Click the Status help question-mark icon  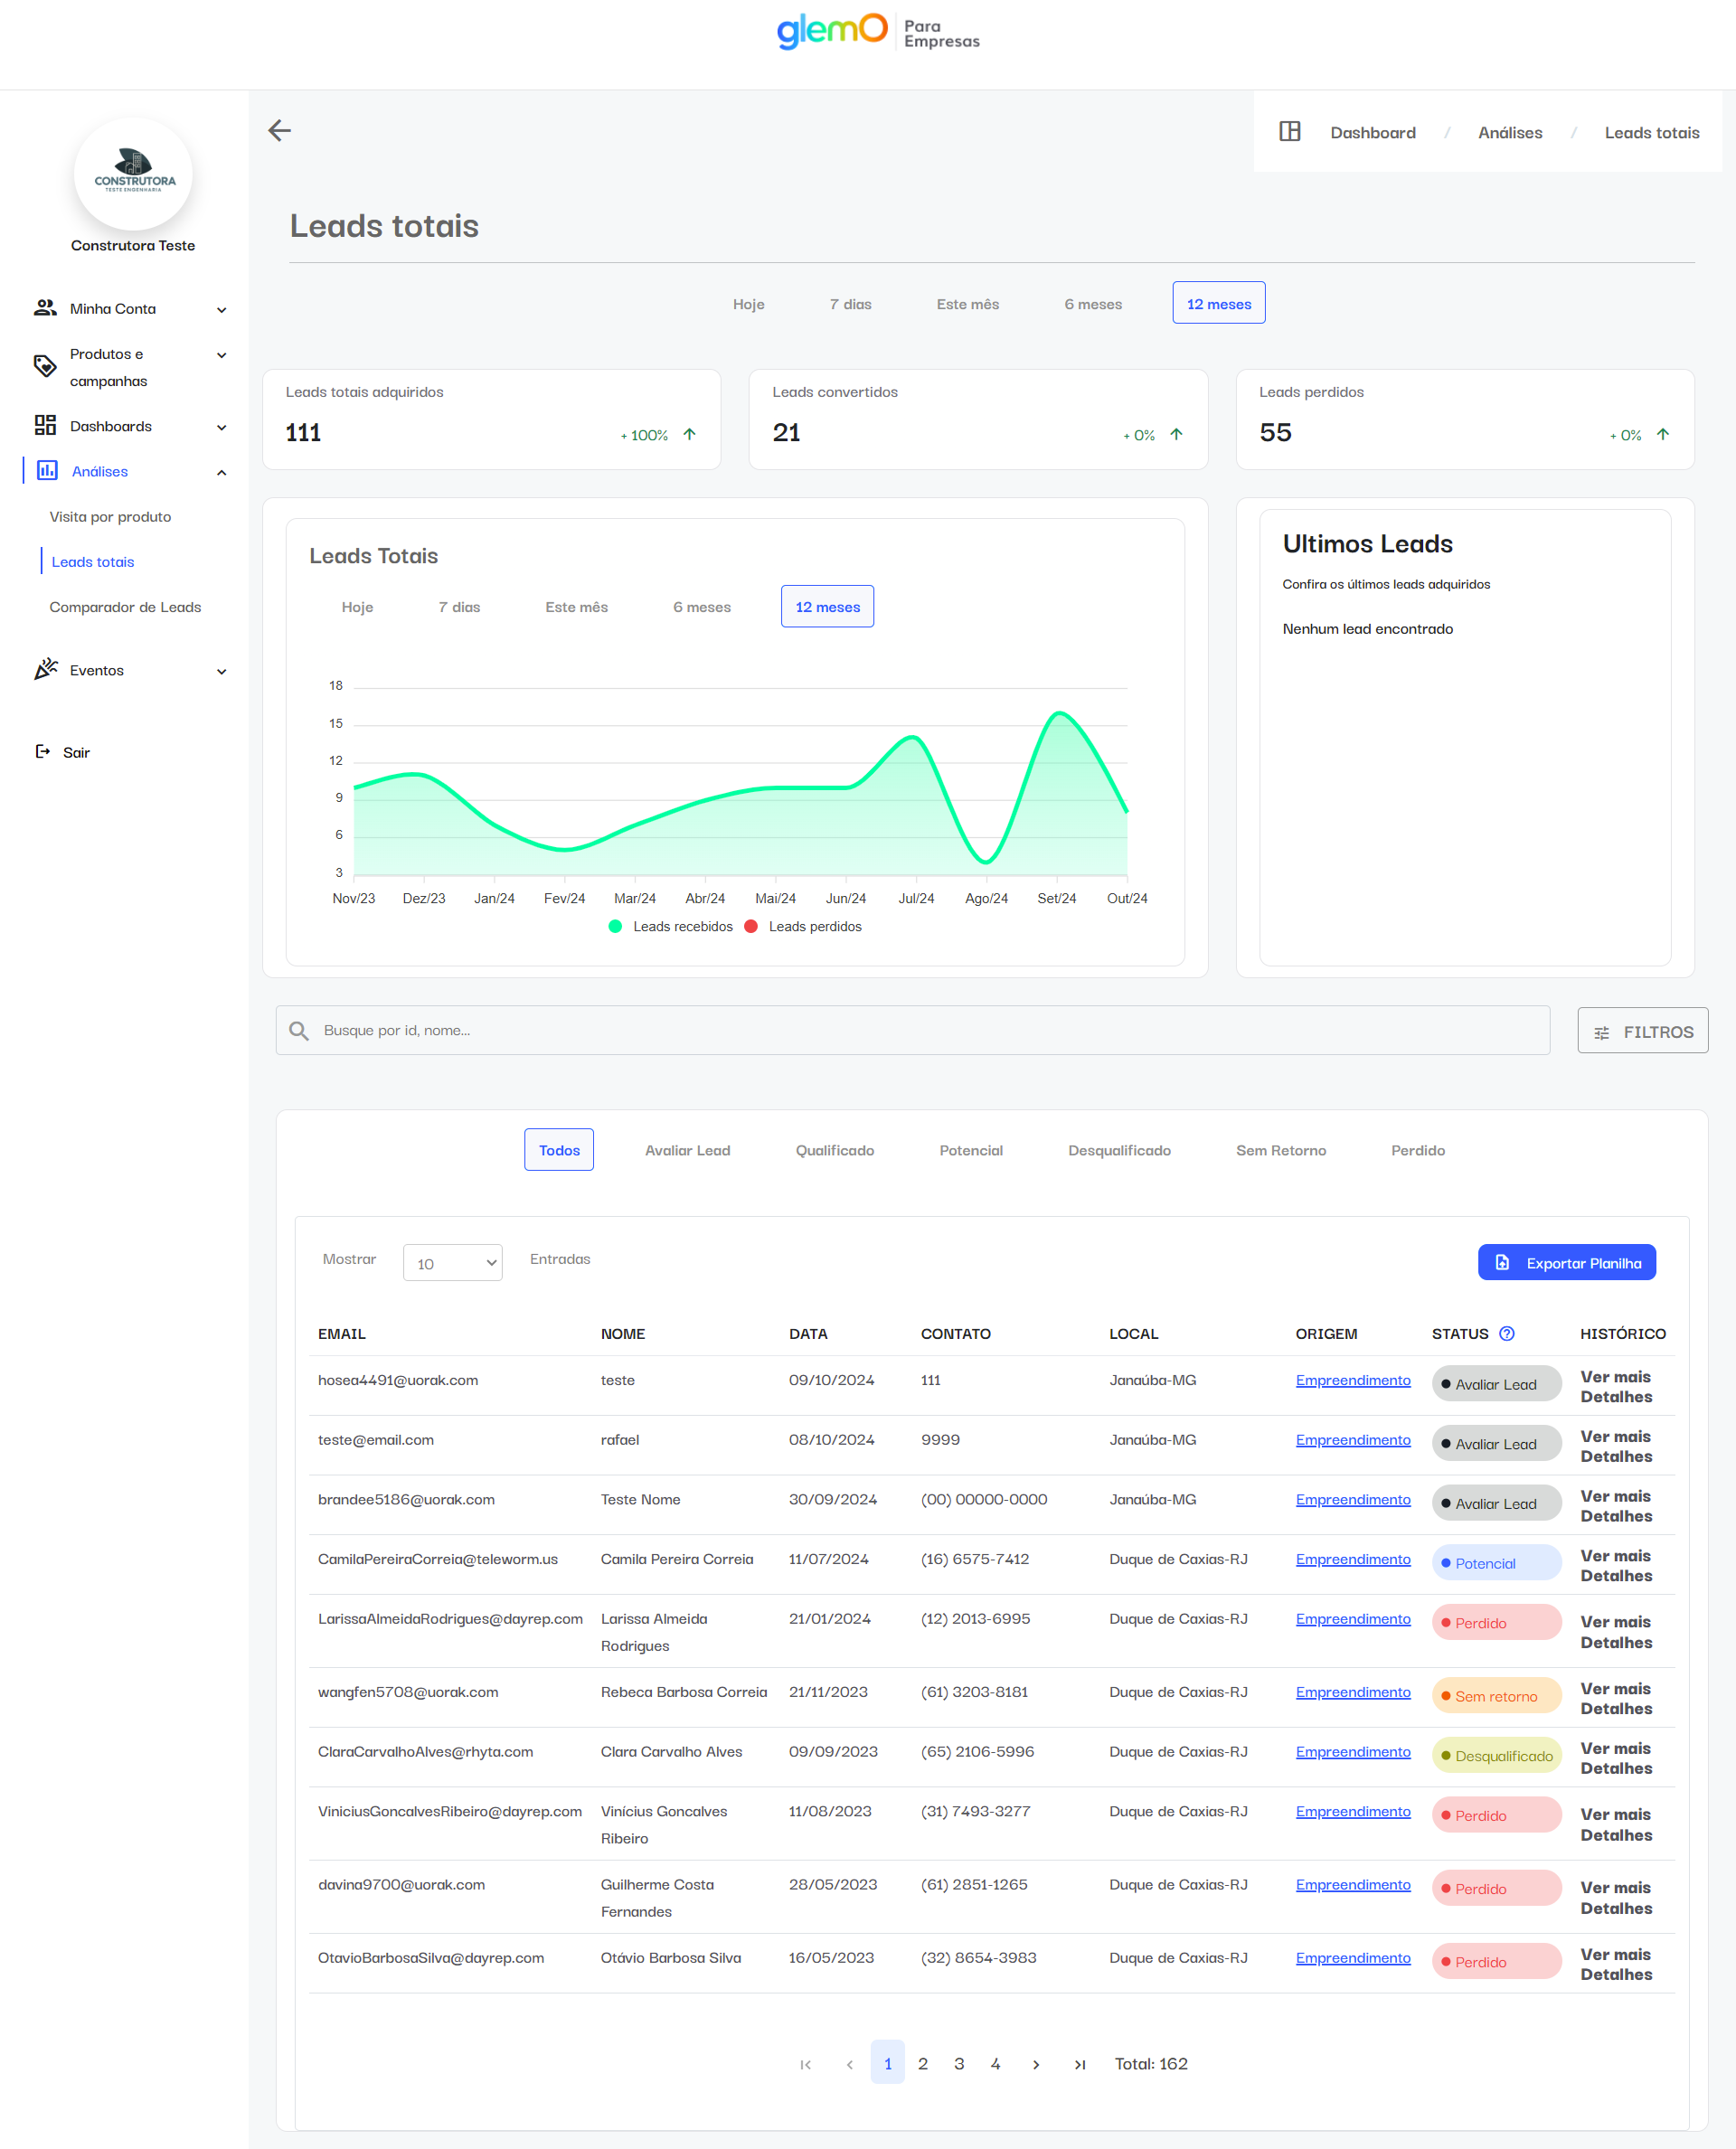[x=1506, y=1333]
